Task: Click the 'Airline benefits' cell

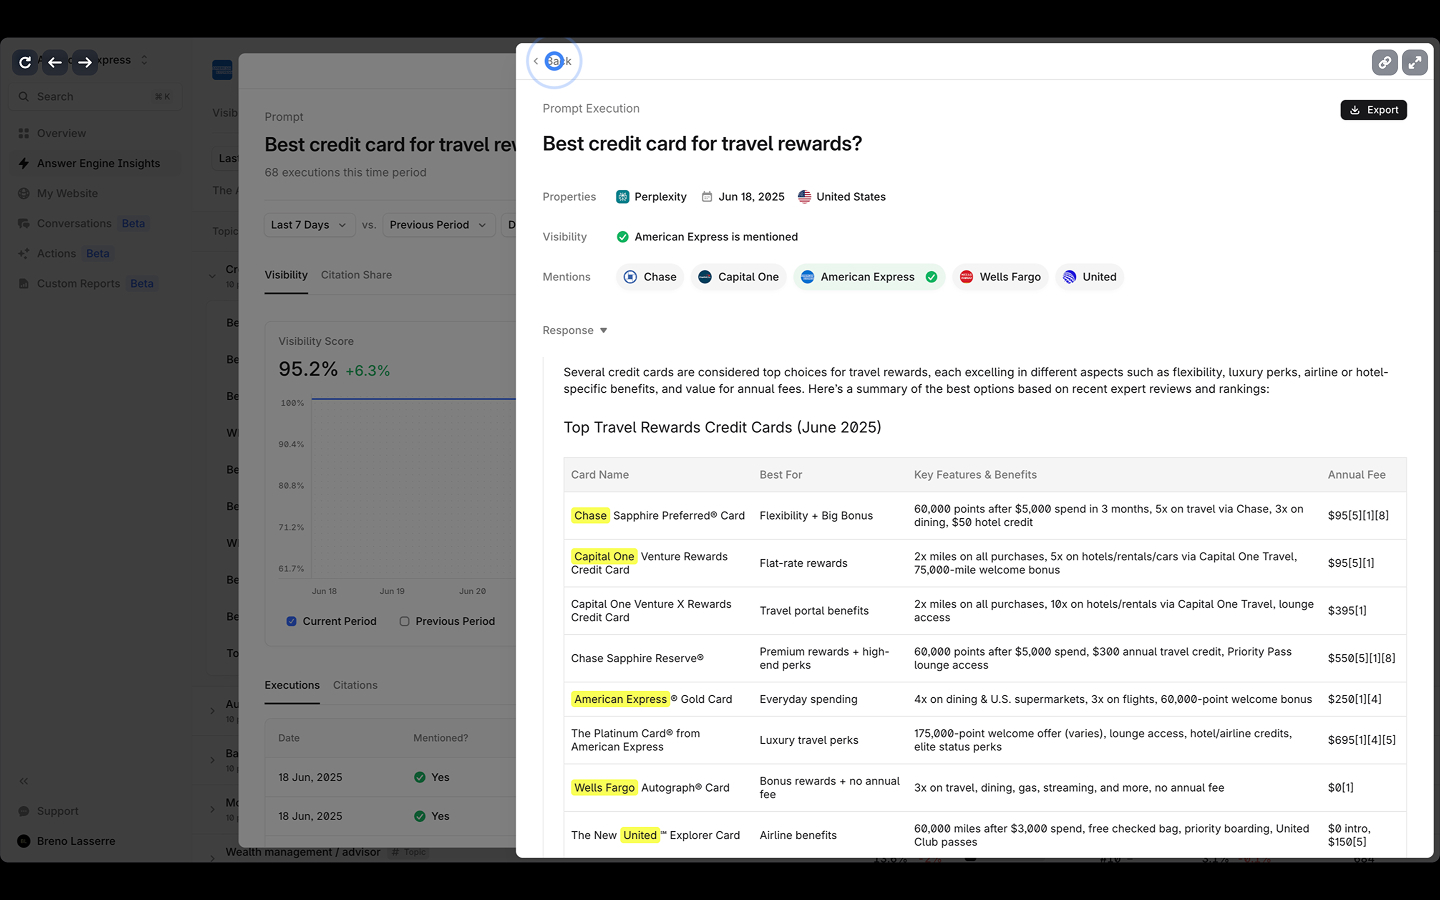Action: pyautogui.click(x=798, y=835)
